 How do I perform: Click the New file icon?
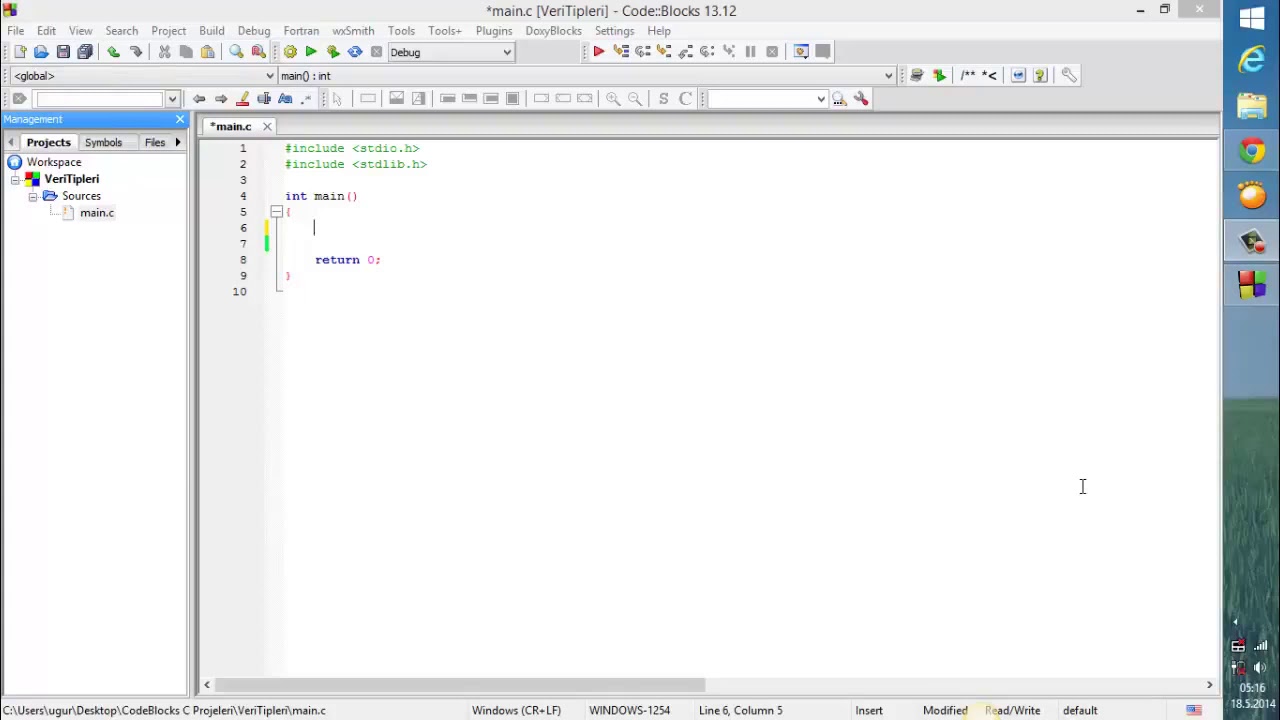[19, 52]
